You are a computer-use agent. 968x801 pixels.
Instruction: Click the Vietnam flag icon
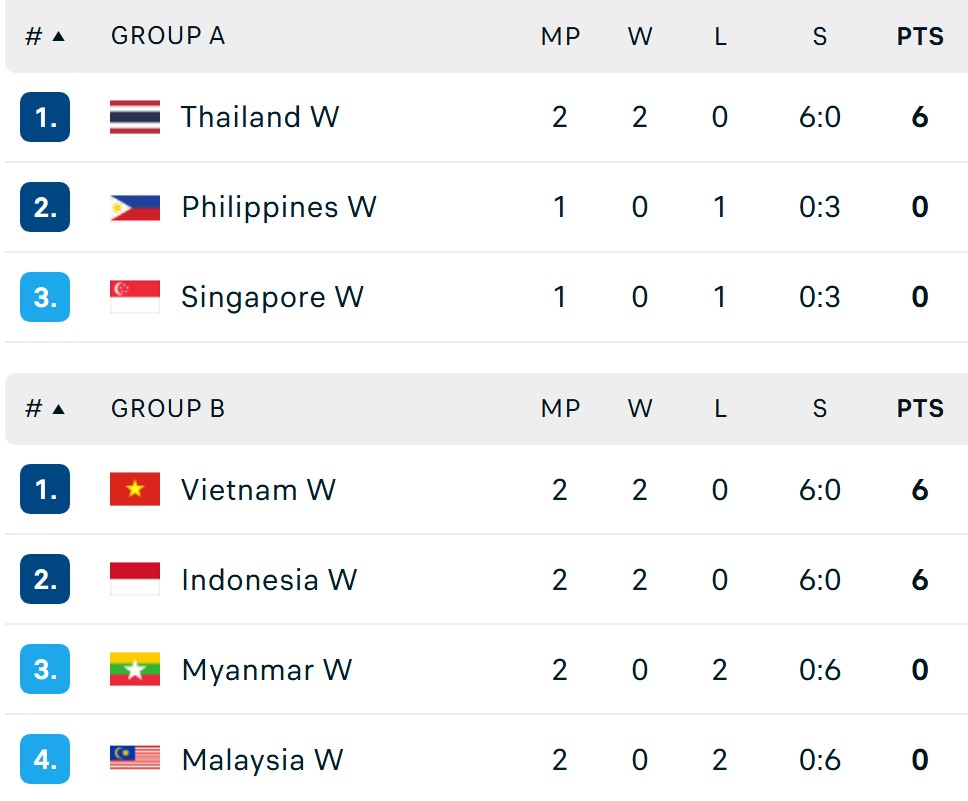136,490
